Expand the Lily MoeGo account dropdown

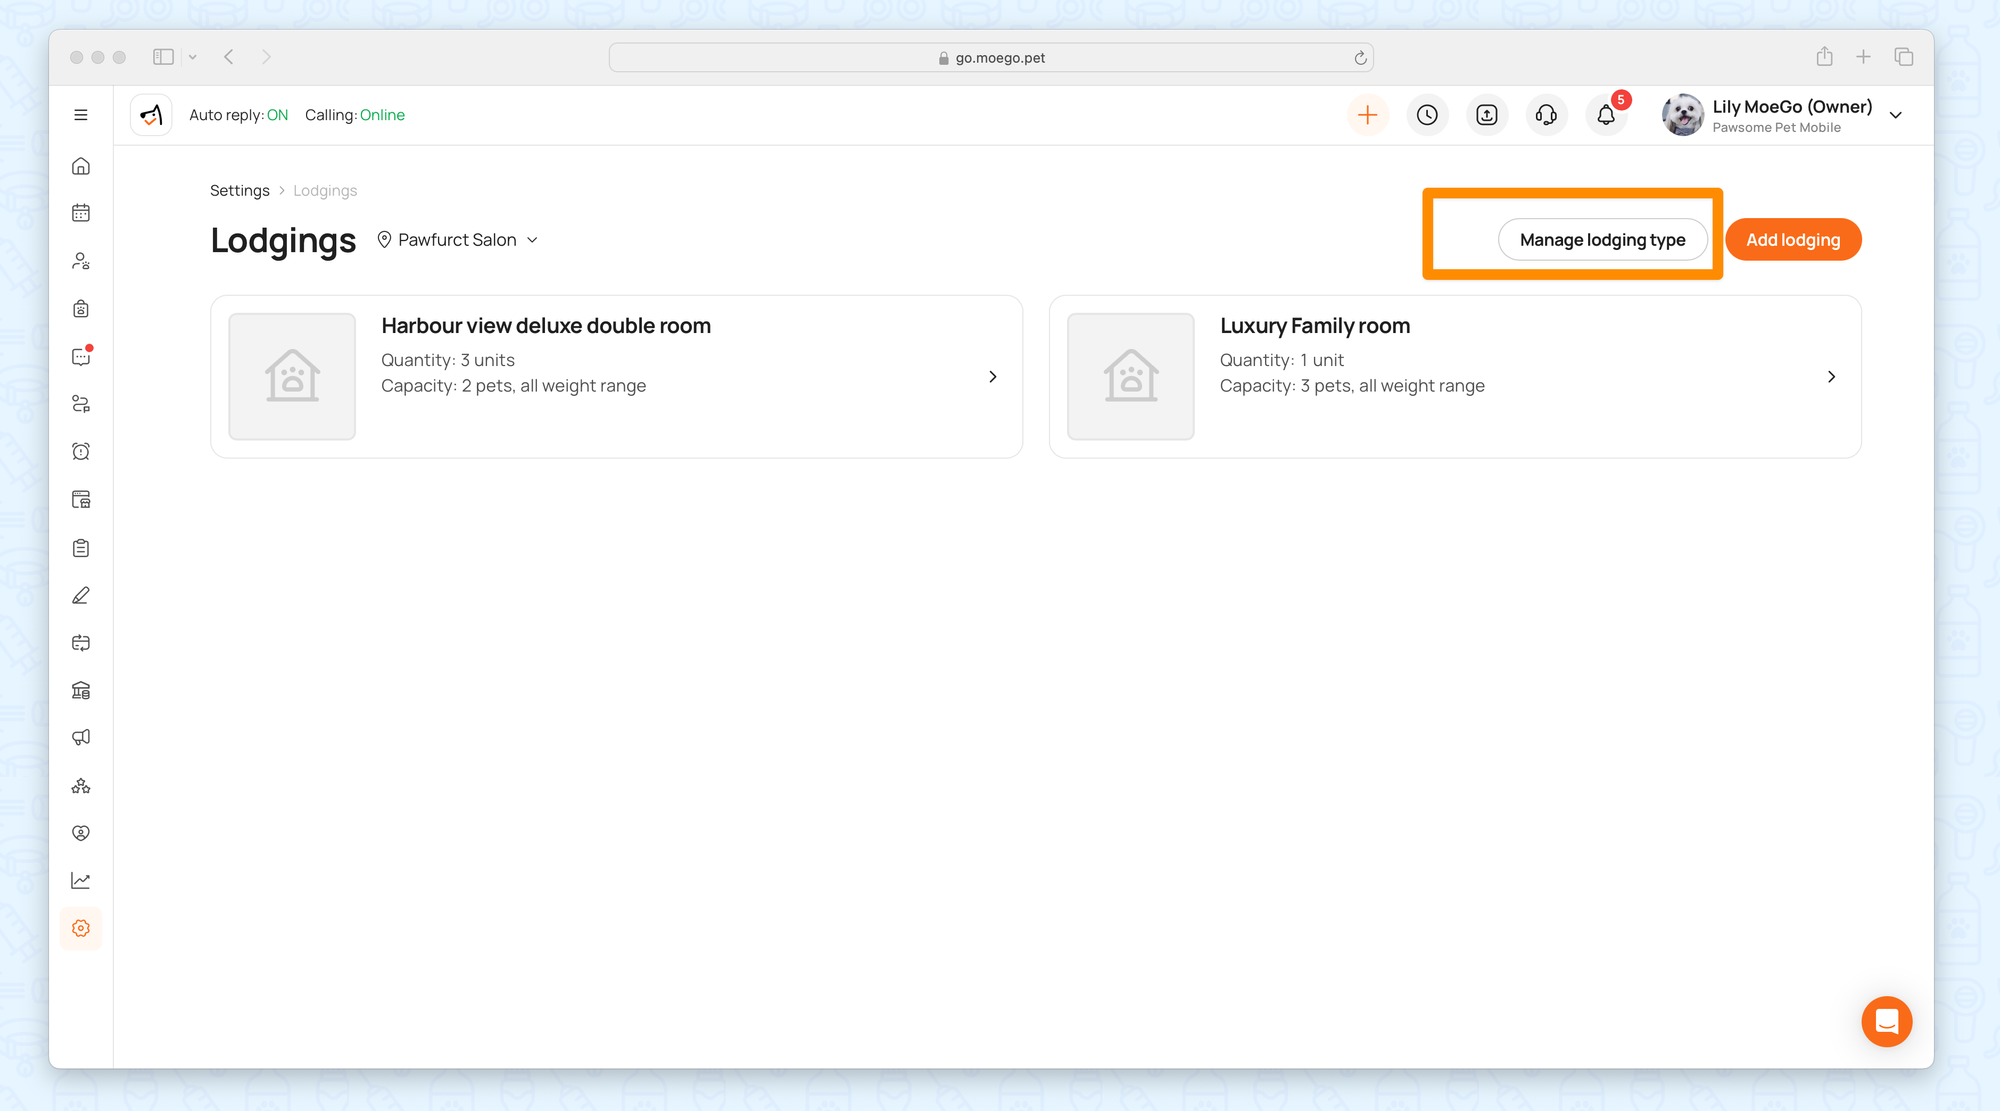click(x=1895, y=115)
